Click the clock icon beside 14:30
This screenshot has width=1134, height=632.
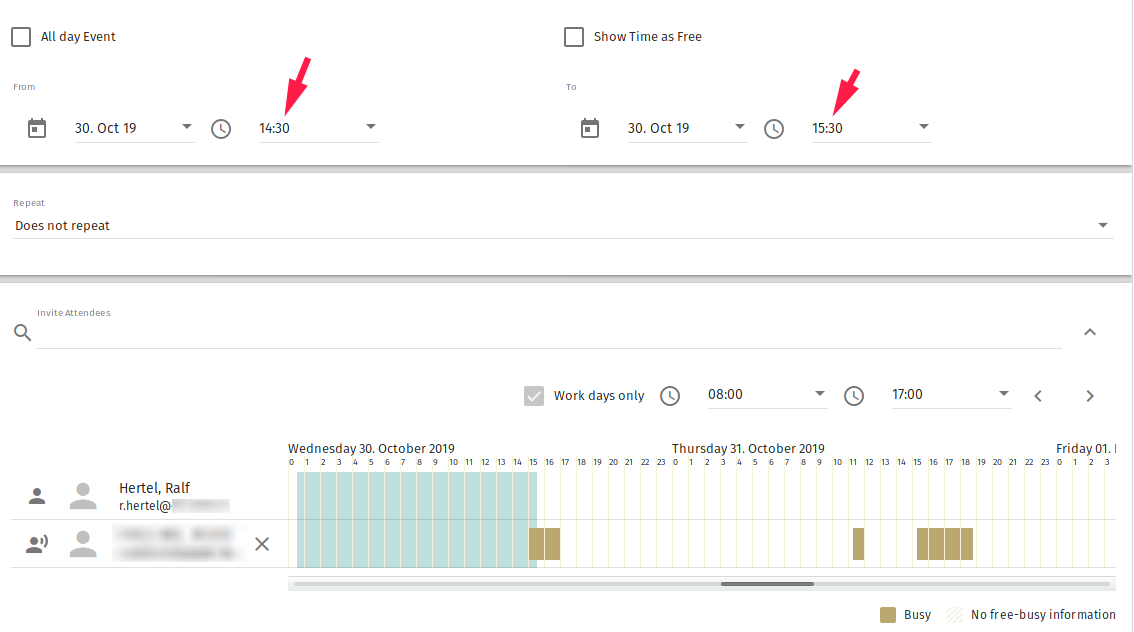tap(221, 129)
